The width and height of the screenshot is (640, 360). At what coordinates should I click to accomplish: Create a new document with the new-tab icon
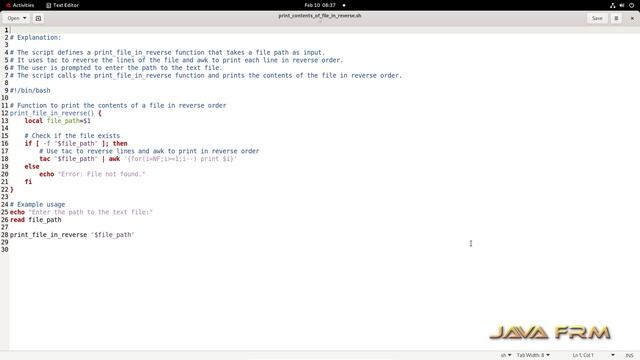tap(38, 18)
